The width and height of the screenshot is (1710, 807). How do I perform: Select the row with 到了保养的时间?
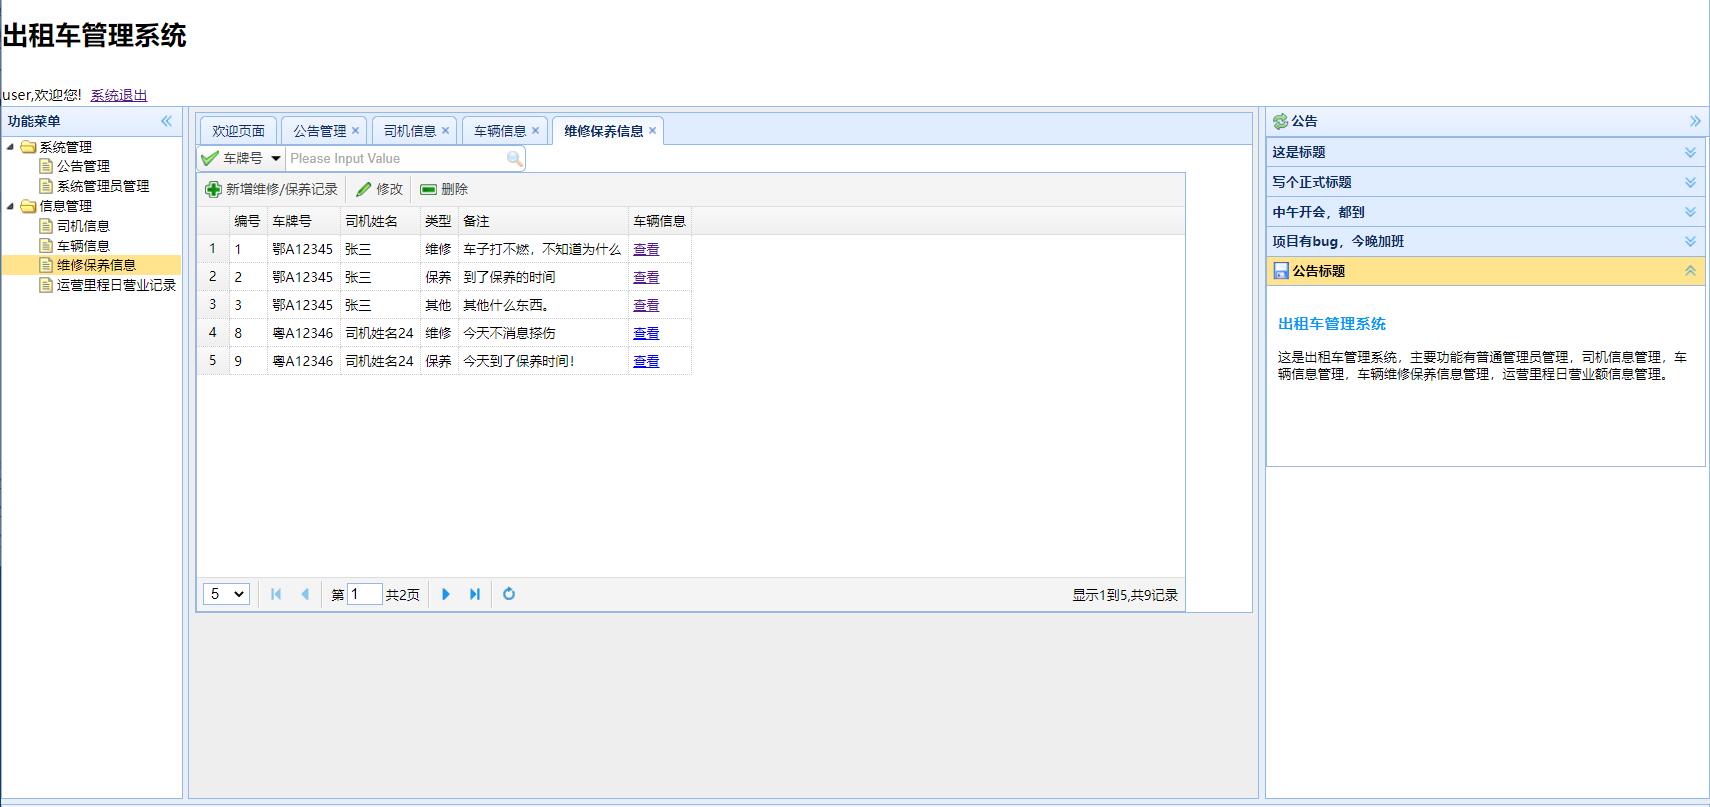tap(444, 277)
